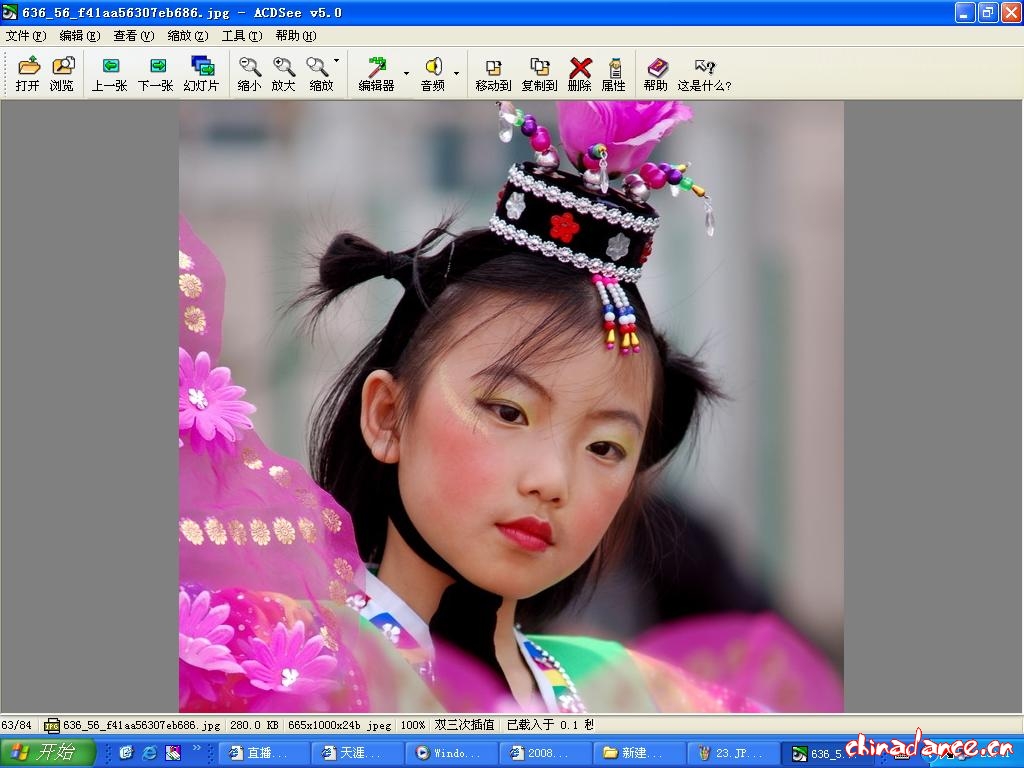Open image Properties (属性)
This screenshot has height=768, width=1024.
tap(613, 74)
